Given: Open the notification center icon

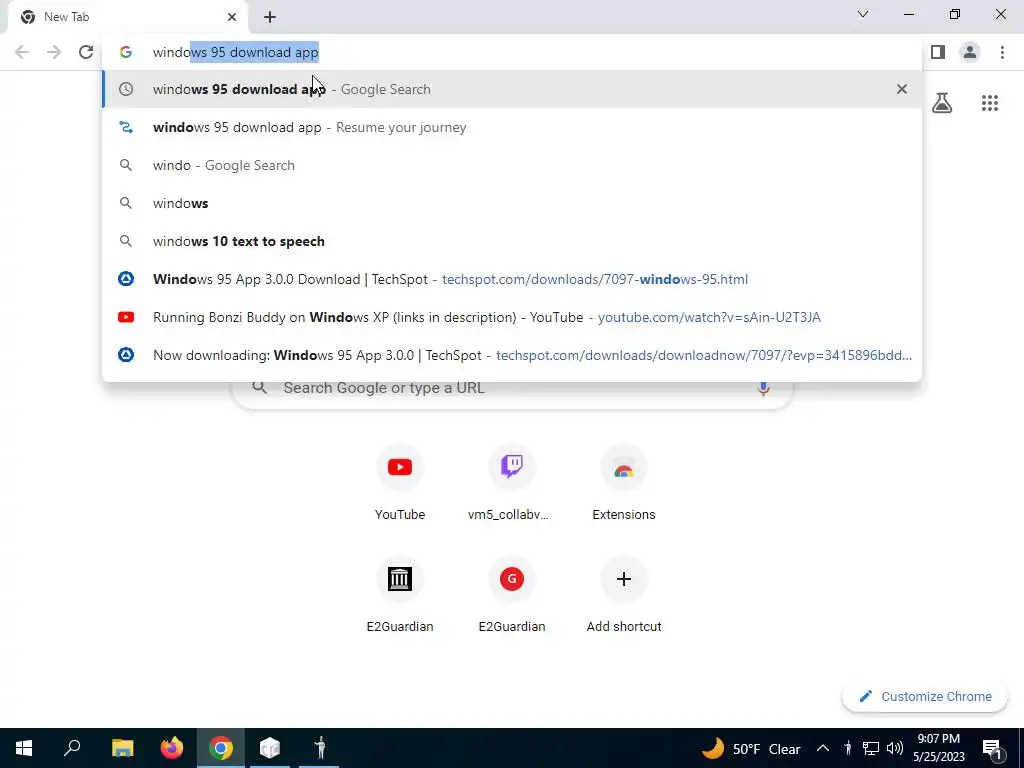Looking at the screenshot, I should (x=992, y=748).
